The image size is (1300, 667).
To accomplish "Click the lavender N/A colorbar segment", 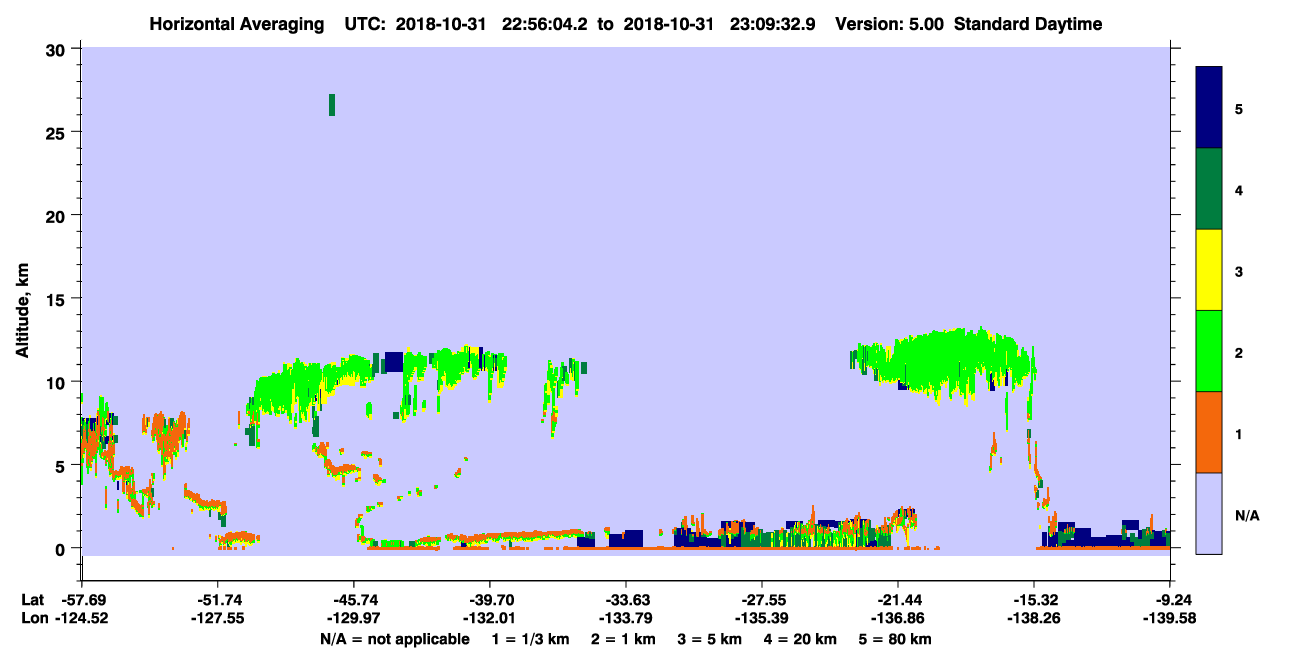I will 1209,513.
